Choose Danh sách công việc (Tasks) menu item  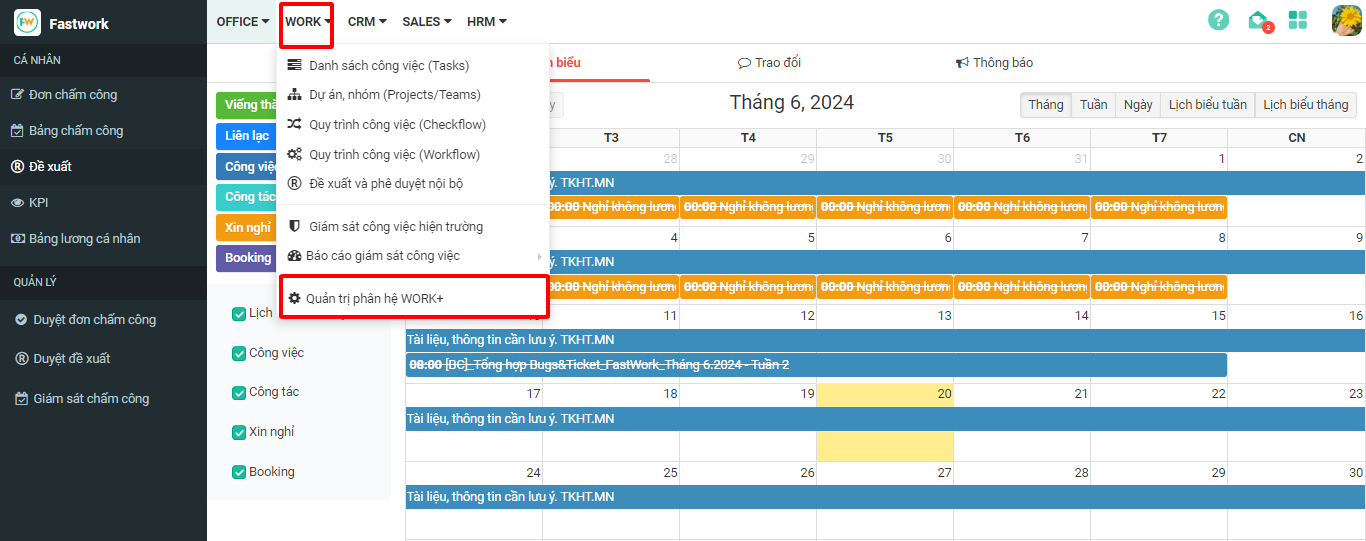(x=388, y=66)
